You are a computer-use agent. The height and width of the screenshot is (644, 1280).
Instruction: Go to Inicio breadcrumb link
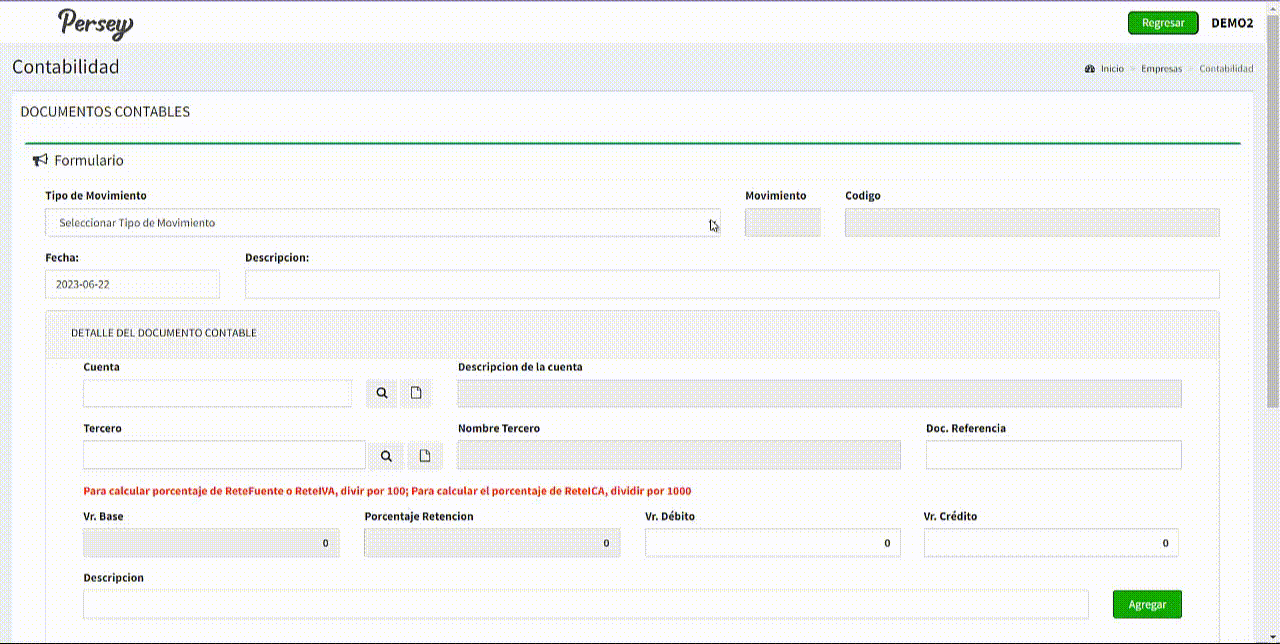[1112, 69]
